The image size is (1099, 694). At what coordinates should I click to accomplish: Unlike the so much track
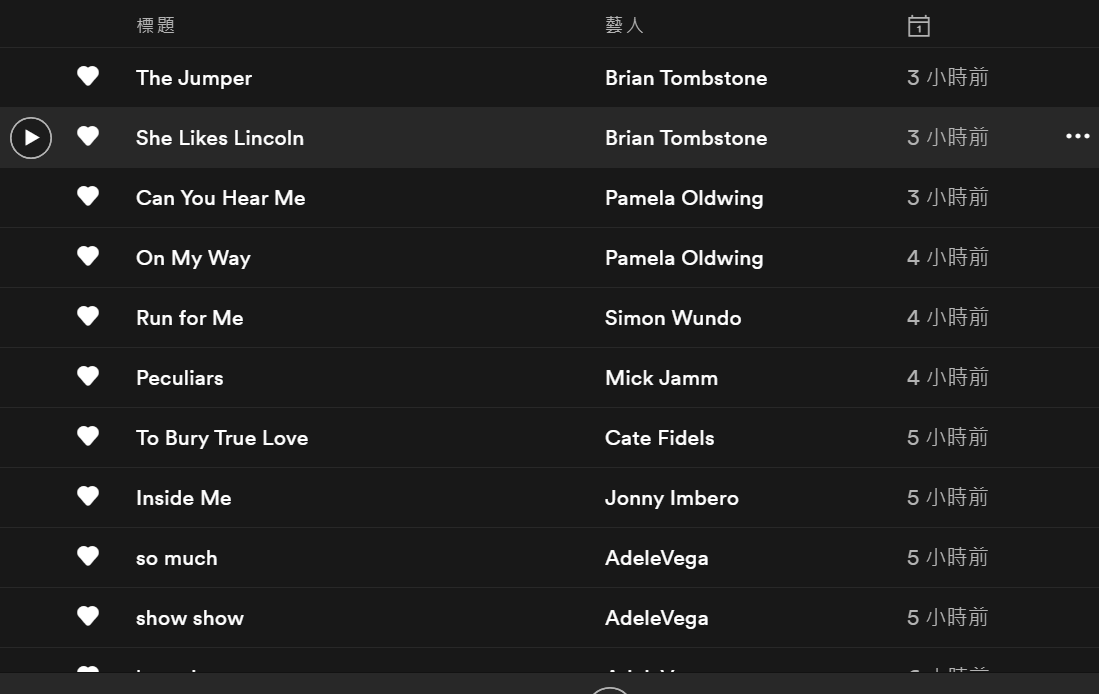(88, 556)
